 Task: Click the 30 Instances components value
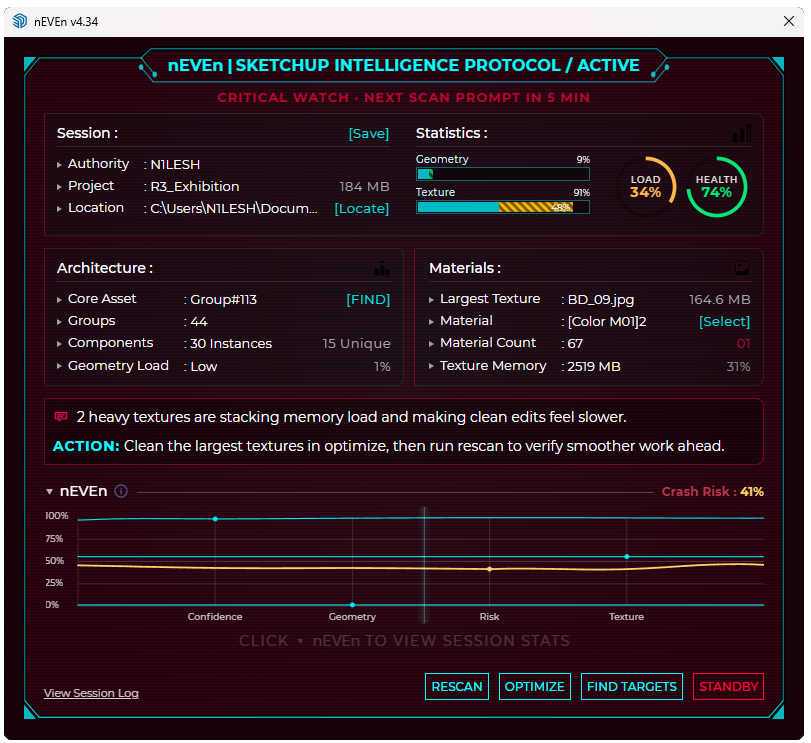pyautogui.click(x=231, y=344)
